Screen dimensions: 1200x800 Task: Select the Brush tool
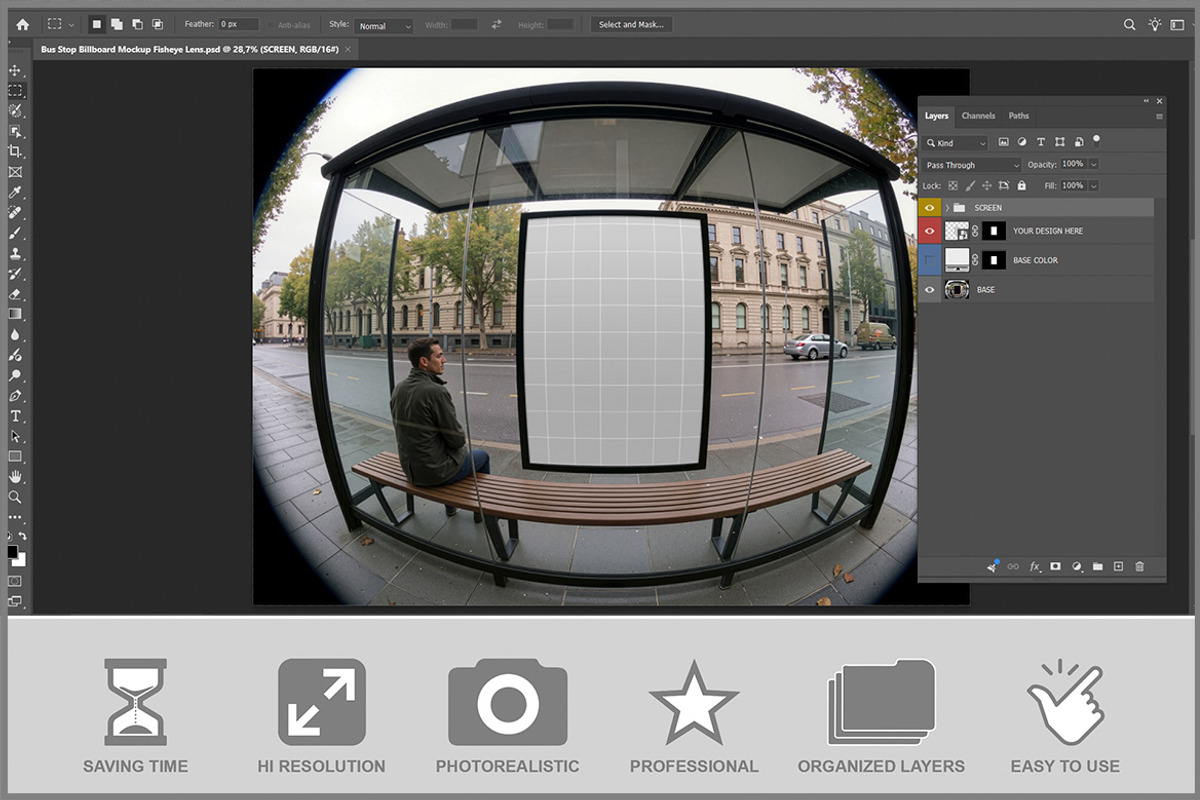click(15, 233)
